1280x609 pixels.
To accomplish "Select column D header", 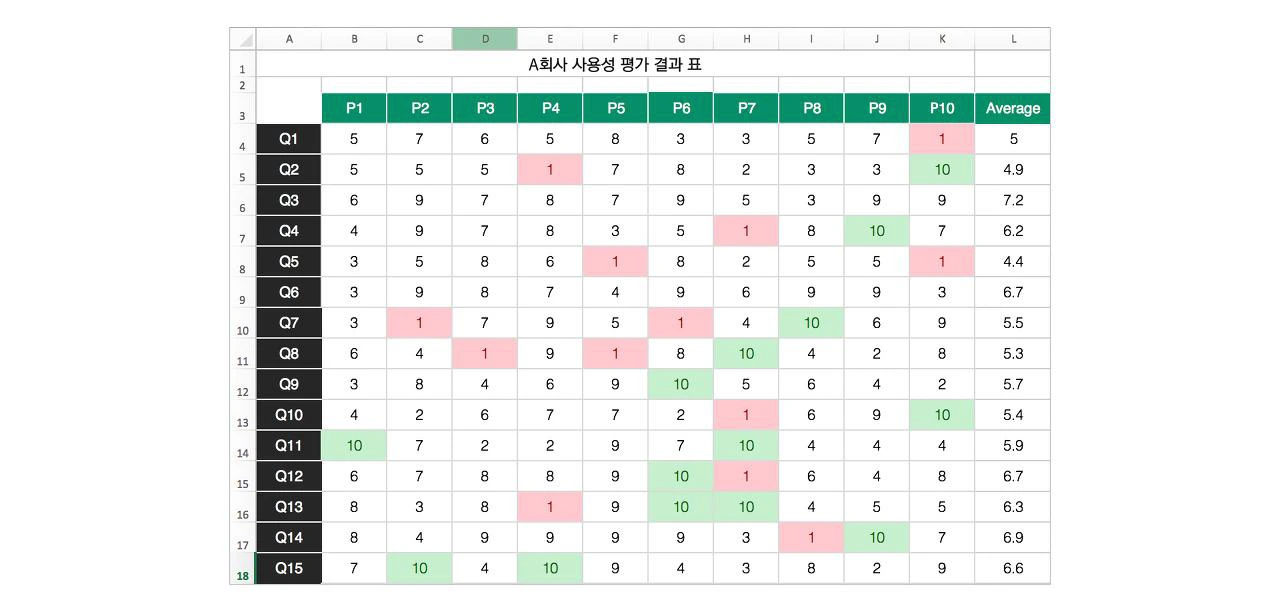I will coord(485,39).
